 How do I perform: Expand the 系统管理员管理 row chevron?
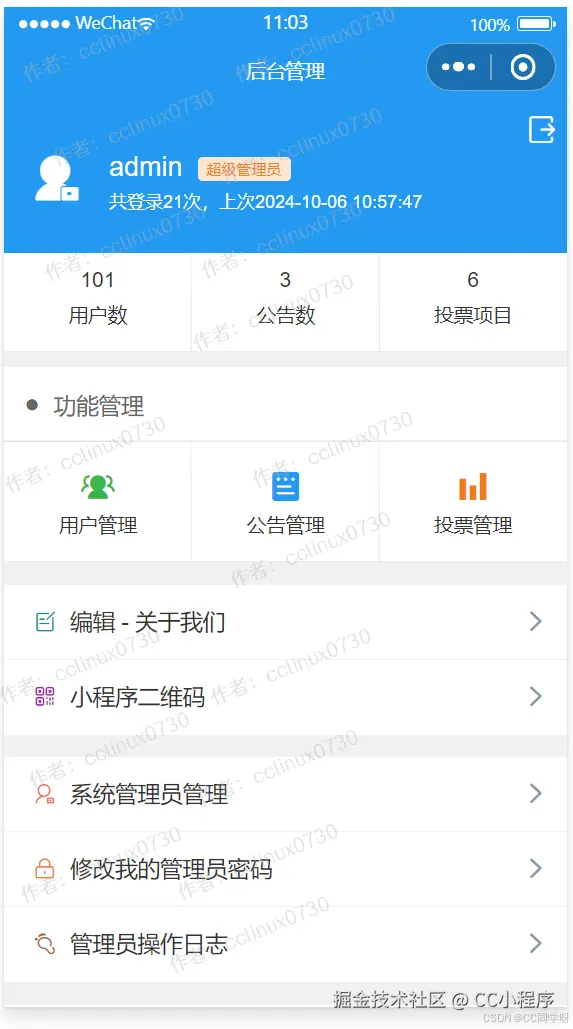click(x=536, y=794)
